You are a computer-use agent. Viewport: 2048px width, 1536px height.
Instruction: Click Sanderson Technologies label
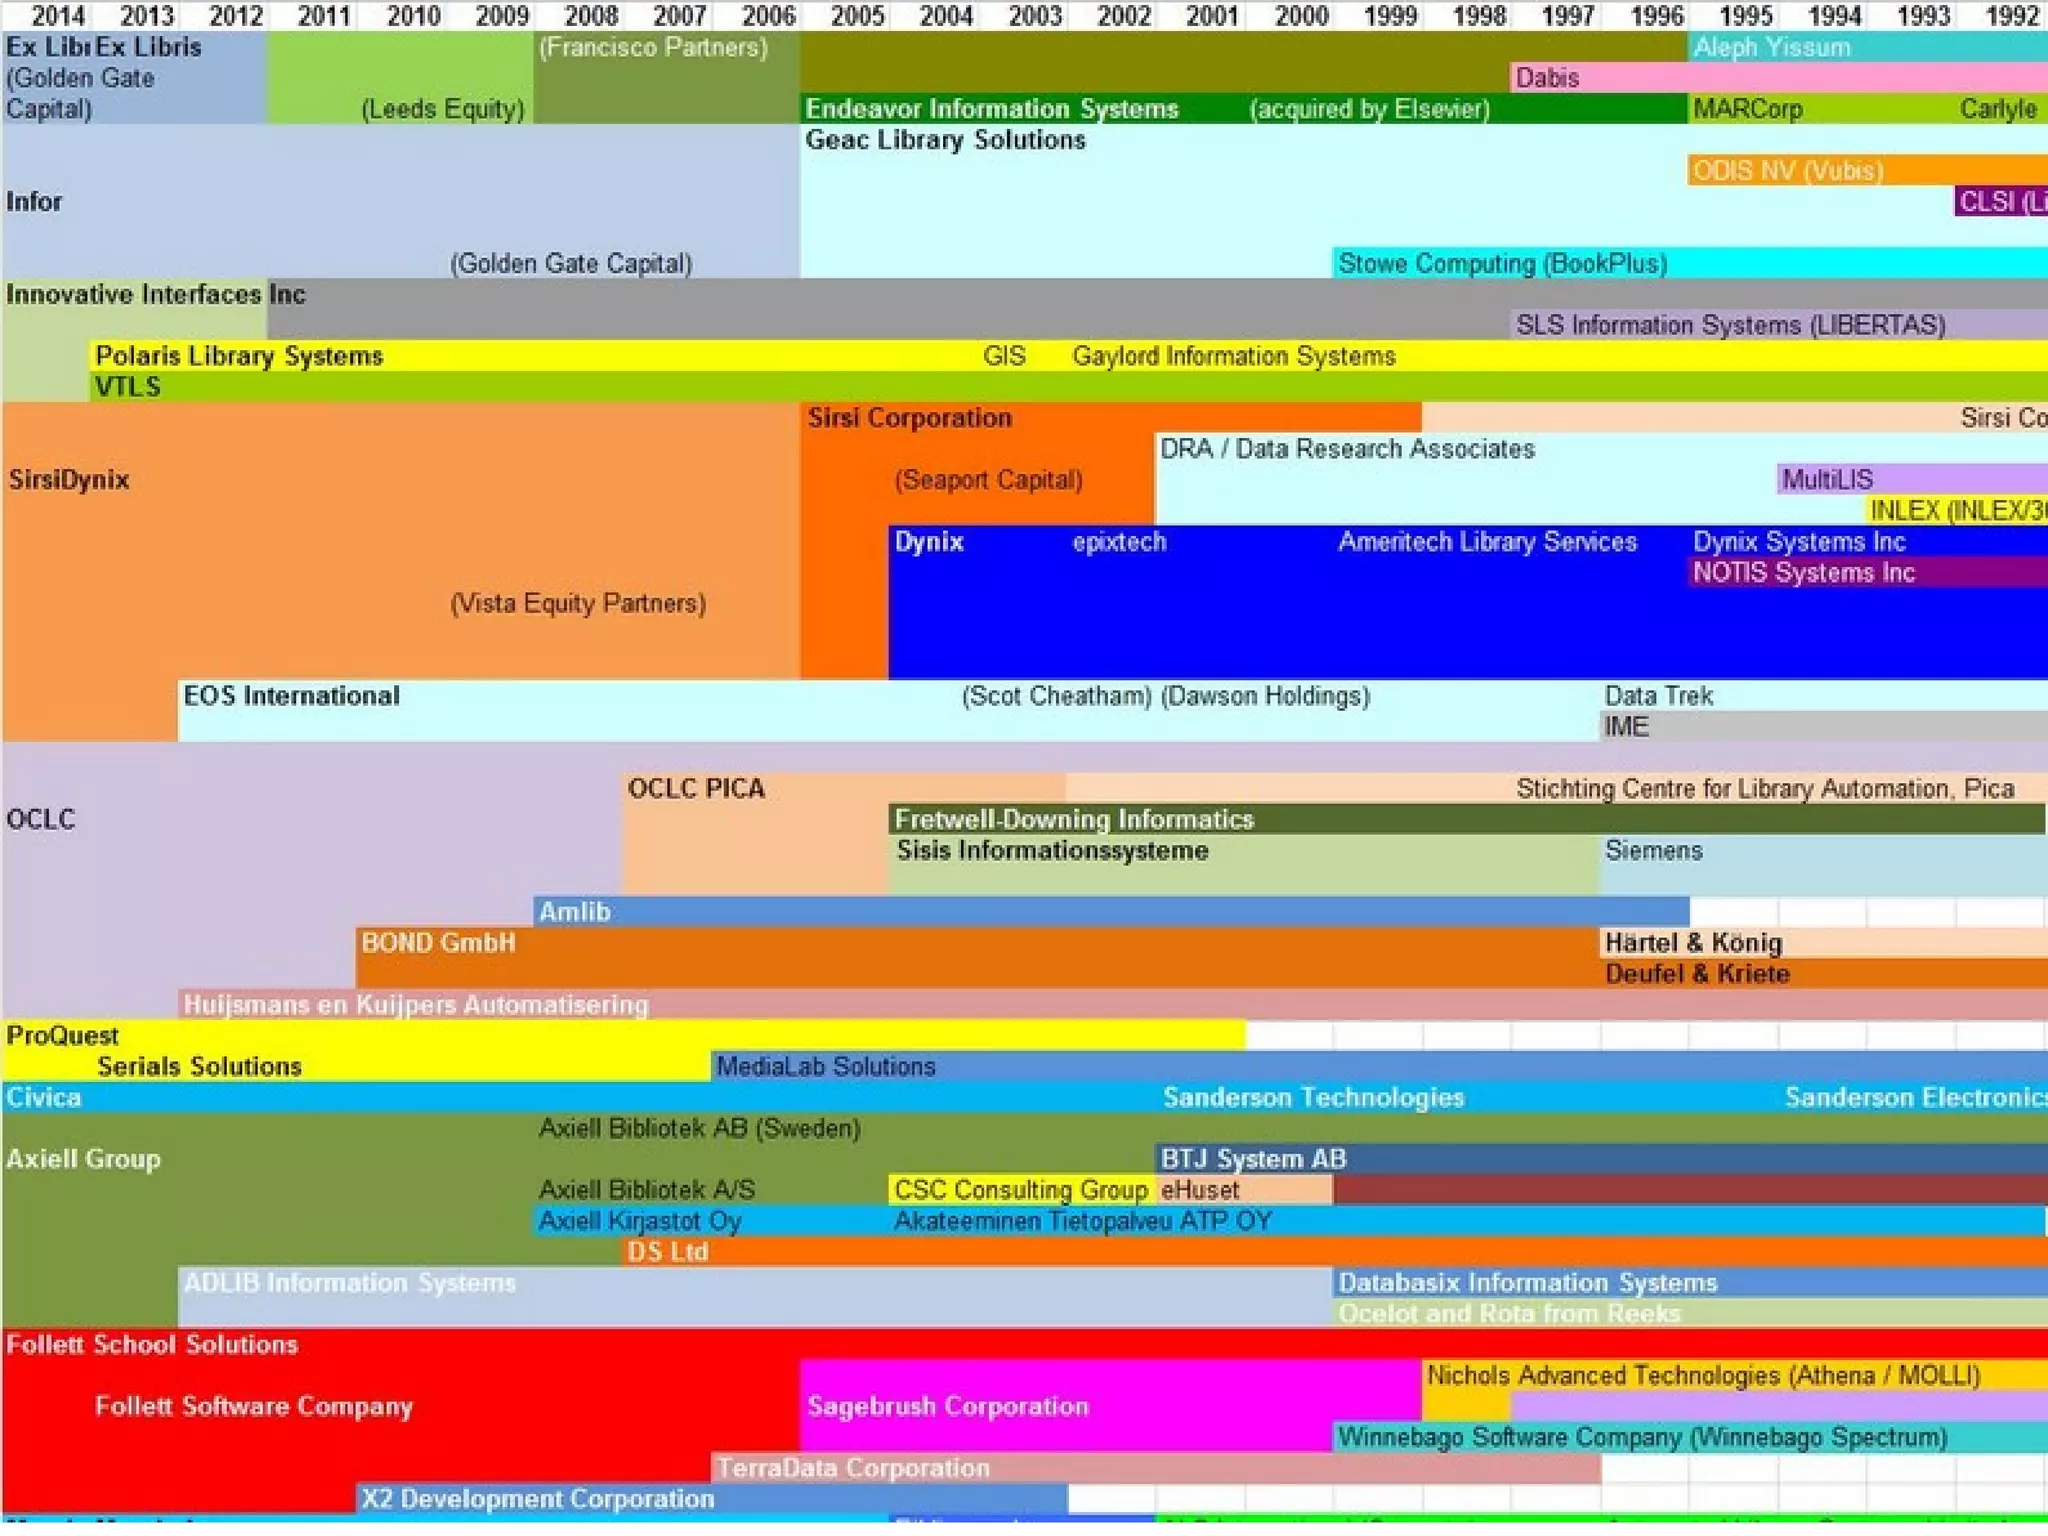point(1313,1098)
